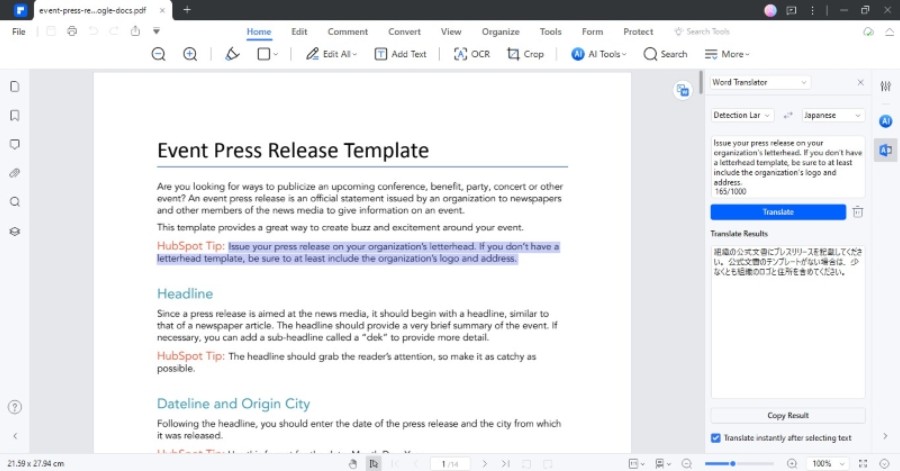This screenshot has width=900, height=471.
Task: Go to the next page with the arrow
Action: [x=485, y=464]
